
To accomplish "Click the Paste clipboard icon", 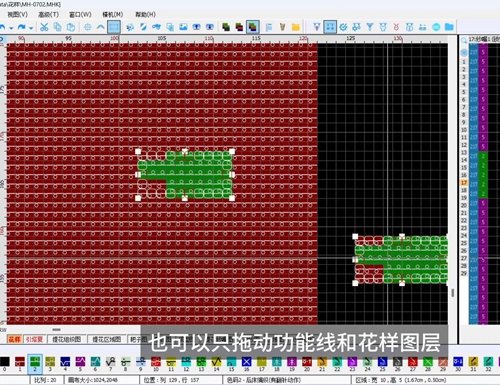I will tap(71, 27).
